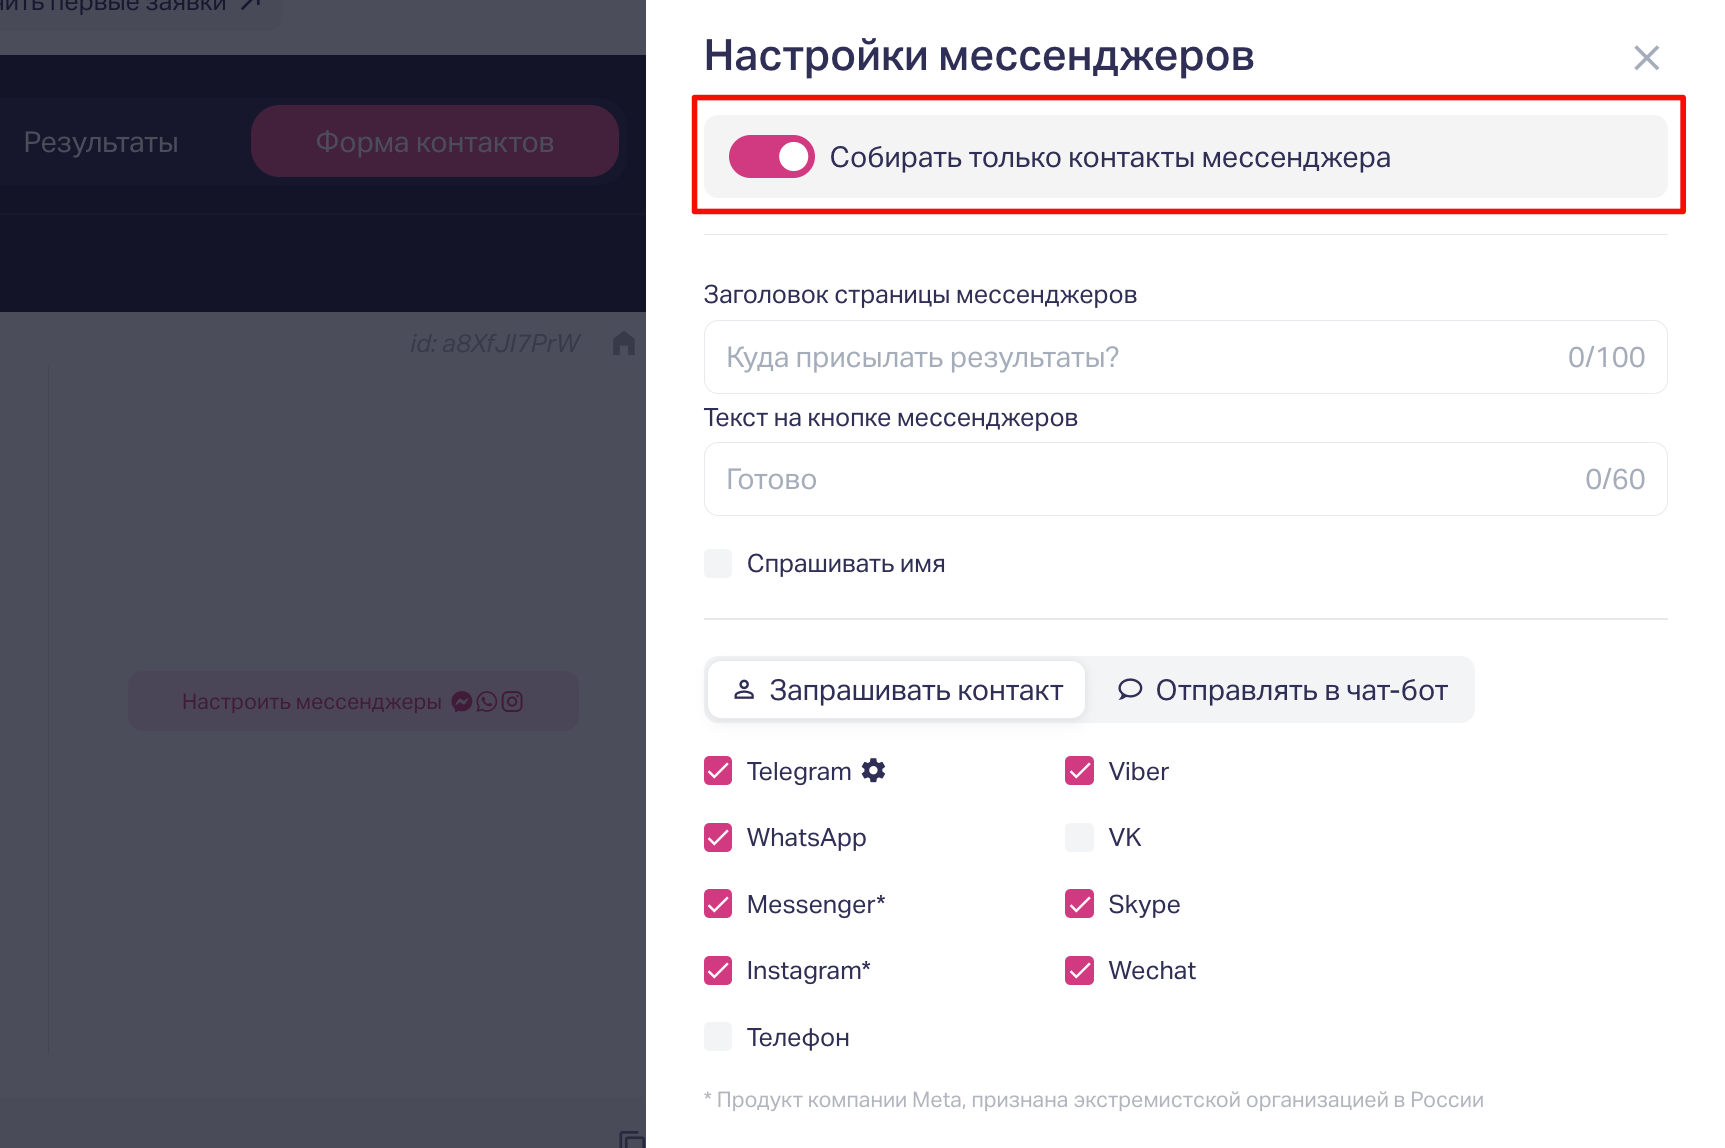Viewport: 1725px width, 1148px height.
Task: Click the Настроить мессенджеры button
Action: 353,701
